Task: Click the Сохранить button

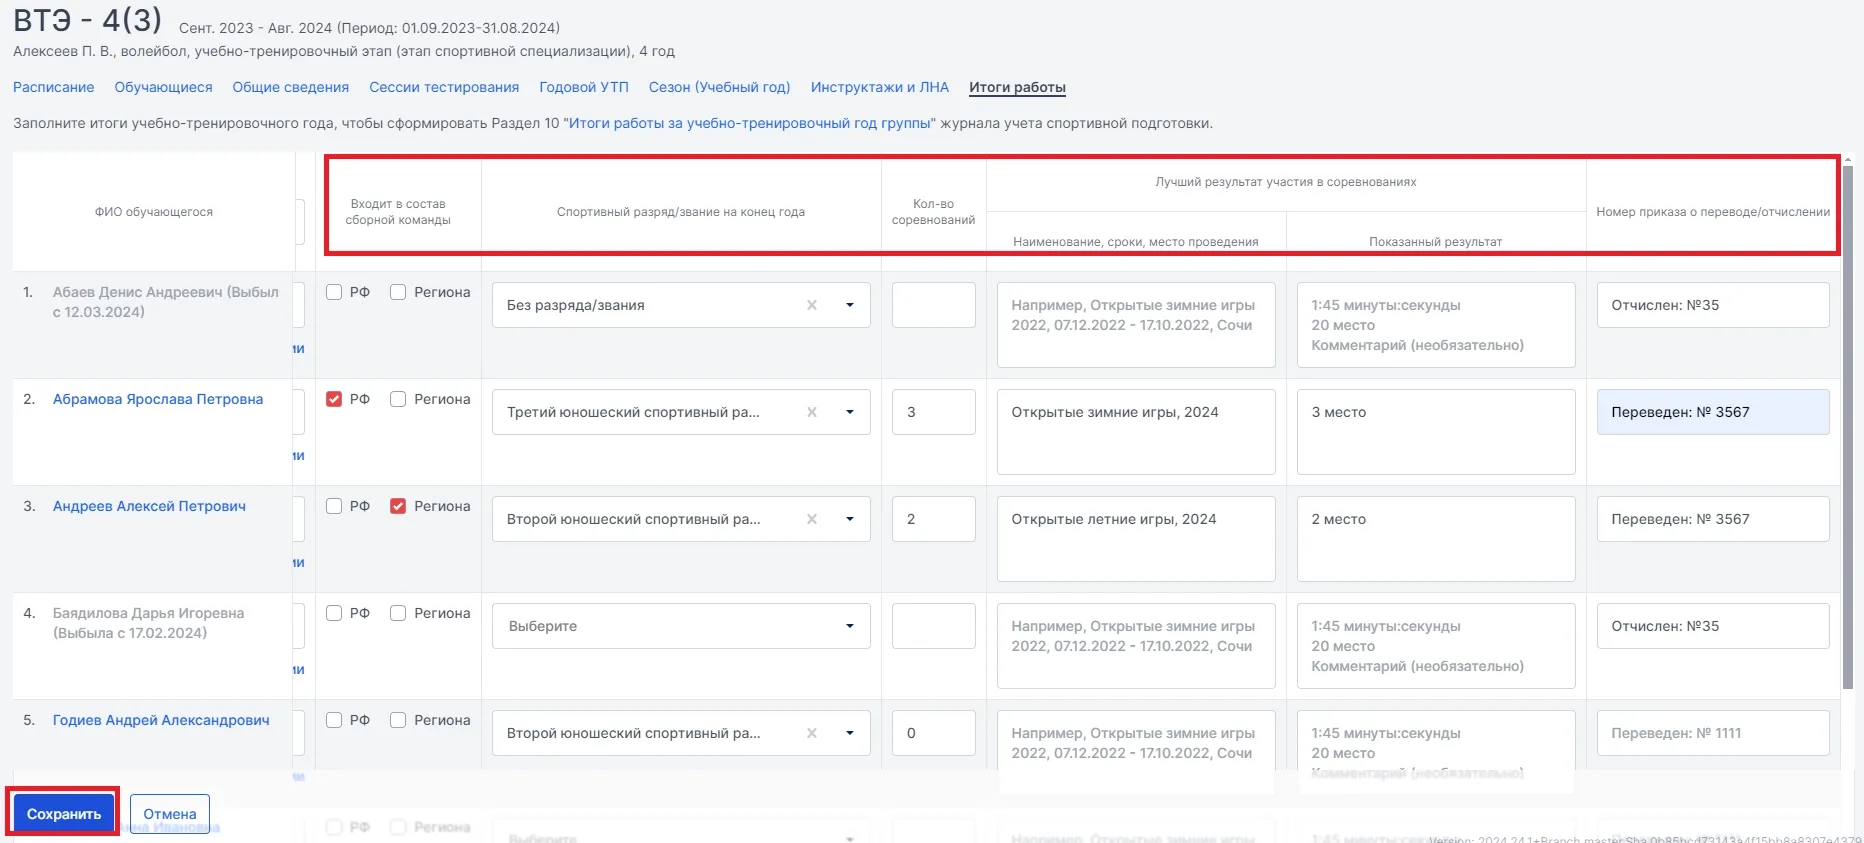Action: (64, 814)
